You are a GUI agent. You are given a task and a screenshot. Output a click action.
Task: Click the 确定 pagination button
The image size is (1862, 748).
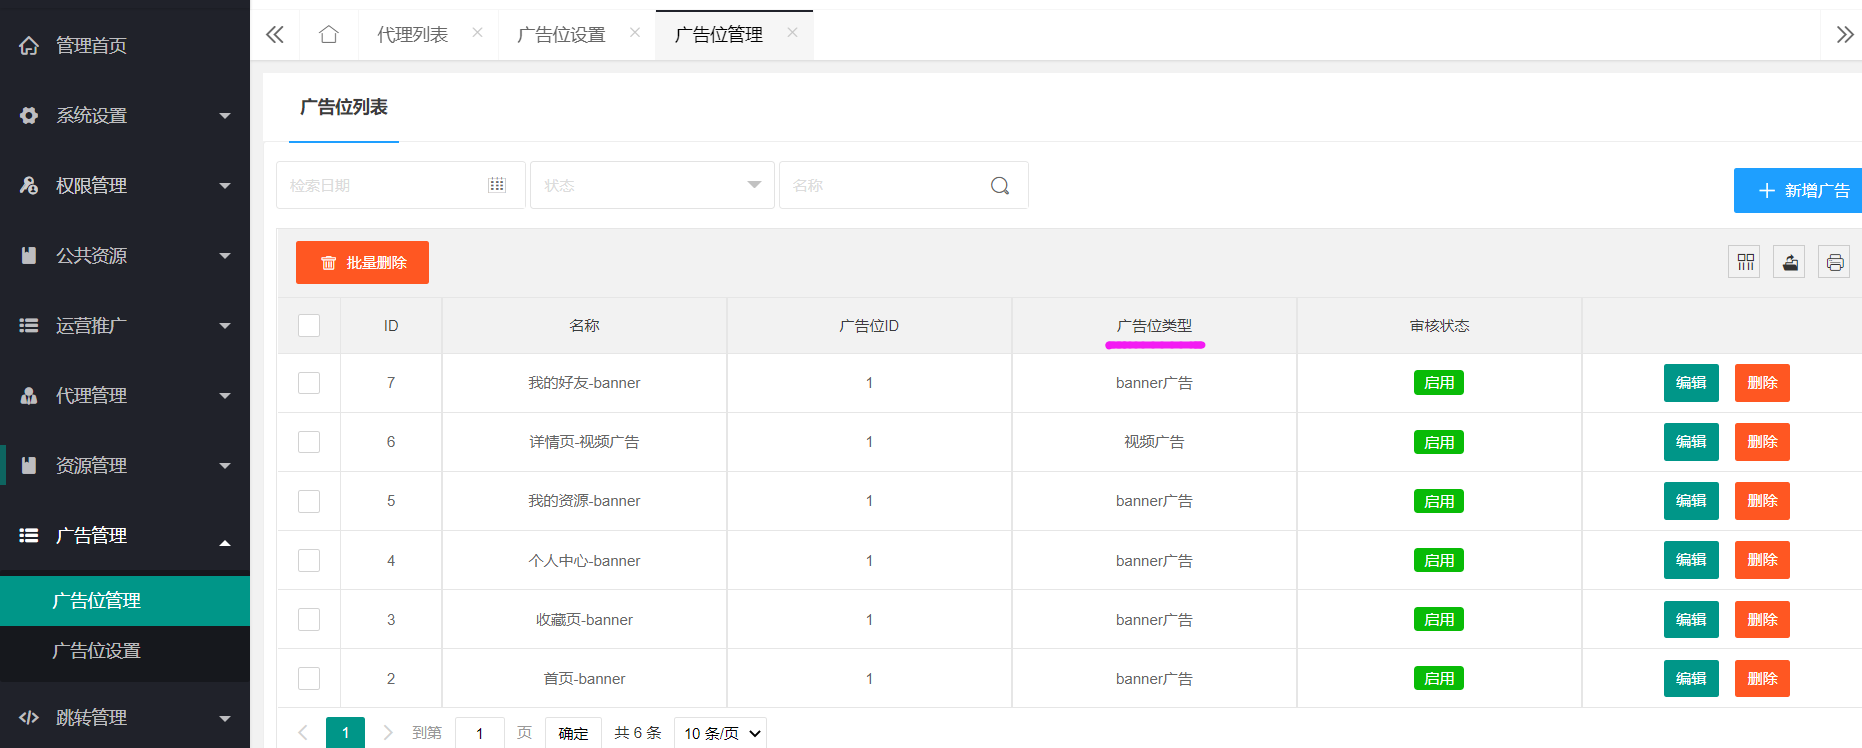click(x=573, y=733)
